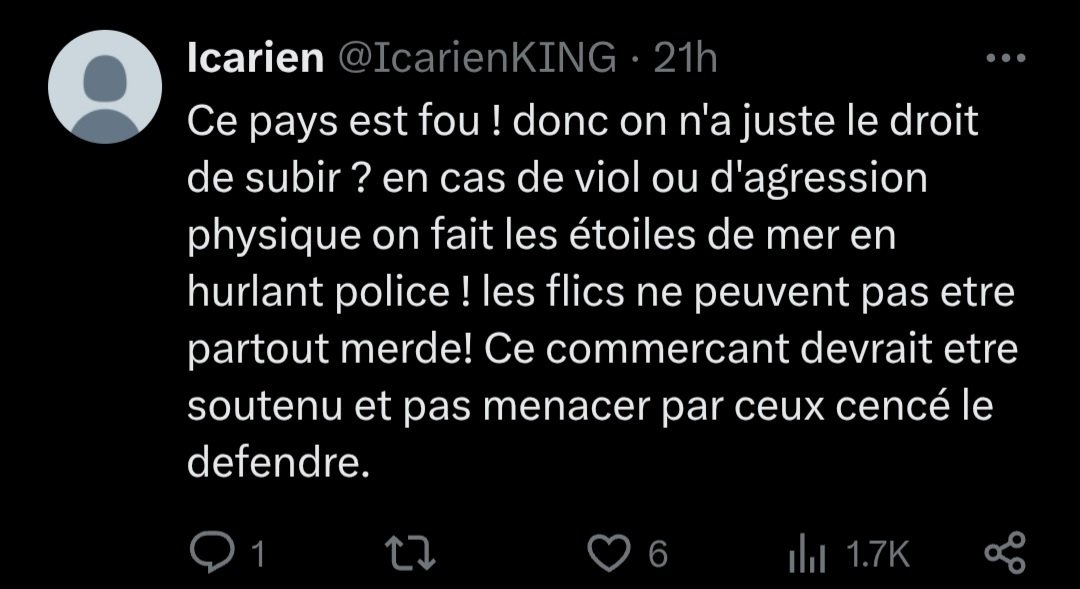Click the words "de subir ?" in the tweet

point(279,179)
